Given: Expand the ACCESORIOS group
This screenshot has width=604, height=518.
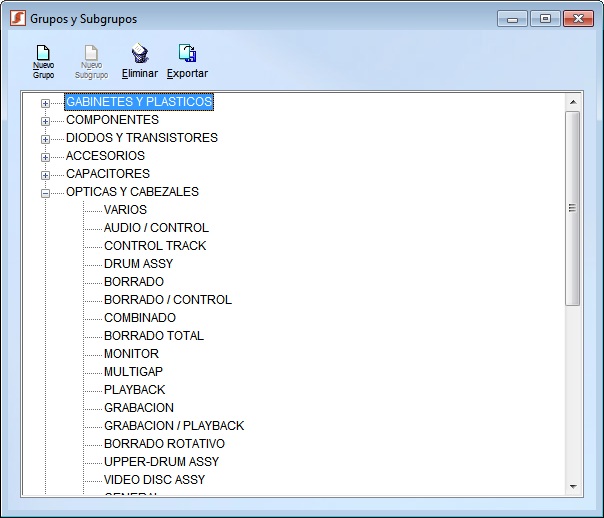Looking at the screenshot, I should [45, 156].
